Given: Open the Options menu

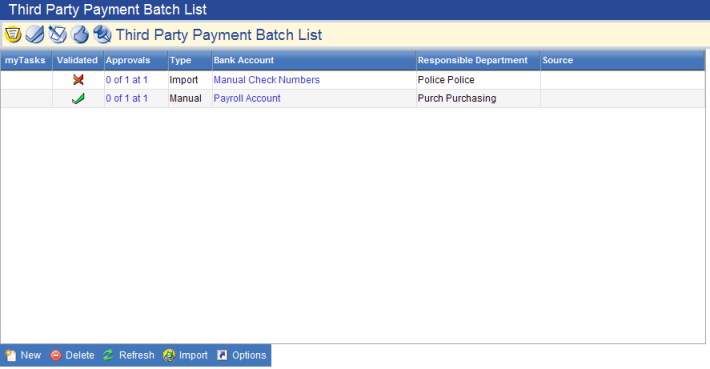Looking at the screenshot, I should pos(242,355).
